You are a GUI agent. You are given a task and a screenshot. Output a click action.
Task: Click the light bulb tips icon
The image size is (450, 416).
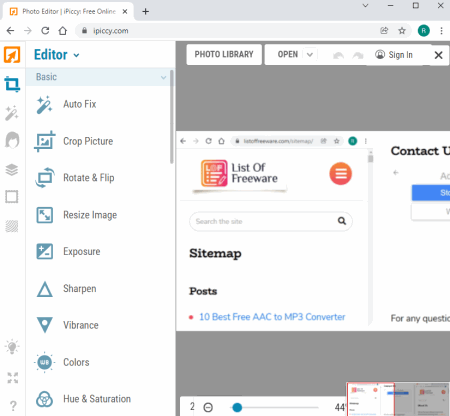[12, 347]
